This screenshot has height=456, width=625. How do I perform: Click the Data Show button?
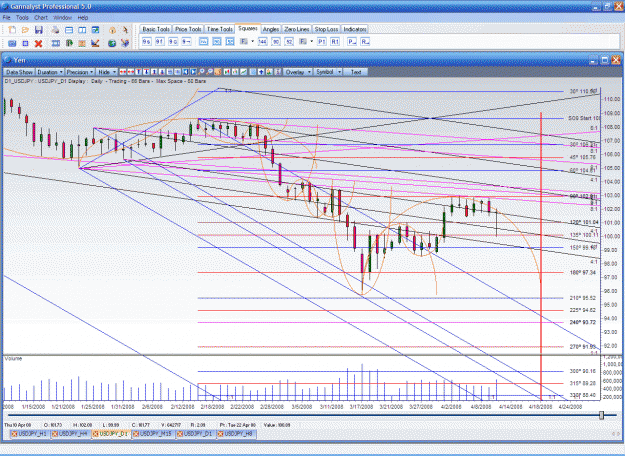pos(19,72)
